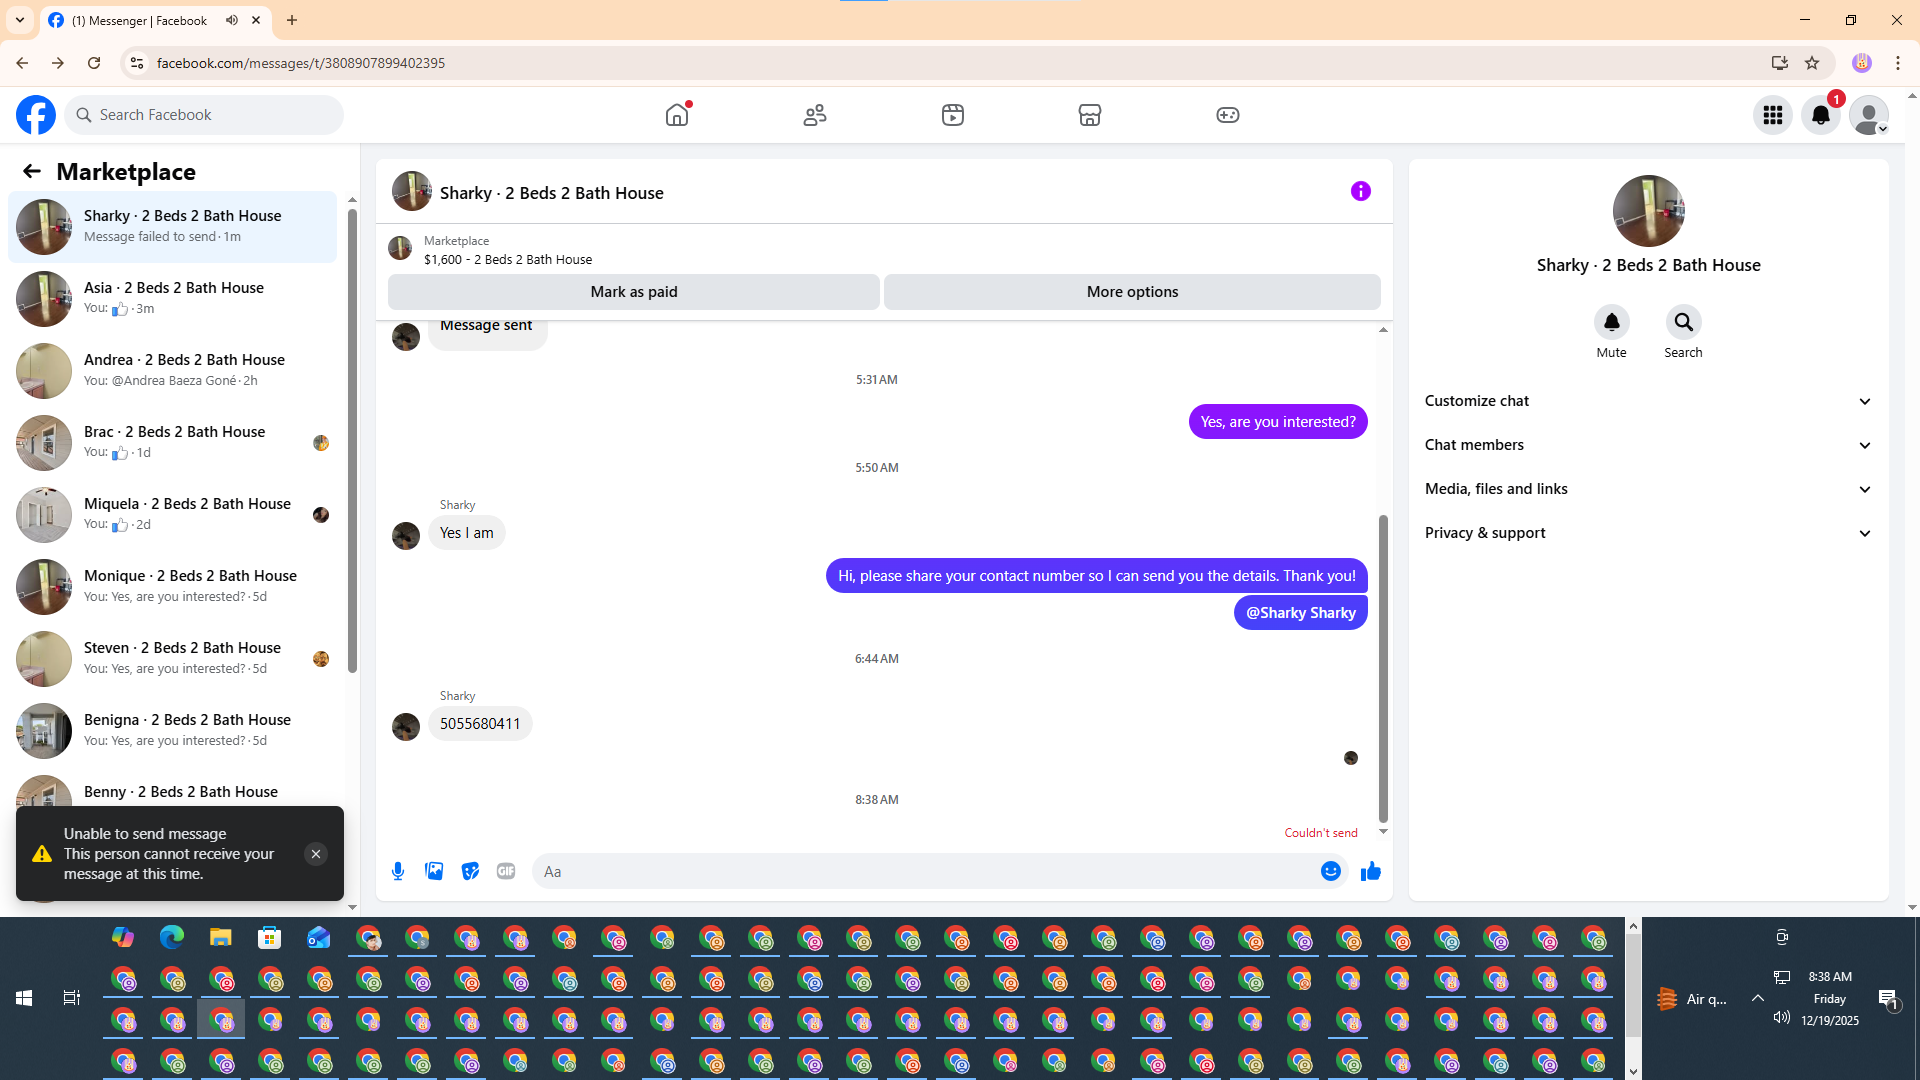Click the chat messages vertical scrollbar

1383,667
